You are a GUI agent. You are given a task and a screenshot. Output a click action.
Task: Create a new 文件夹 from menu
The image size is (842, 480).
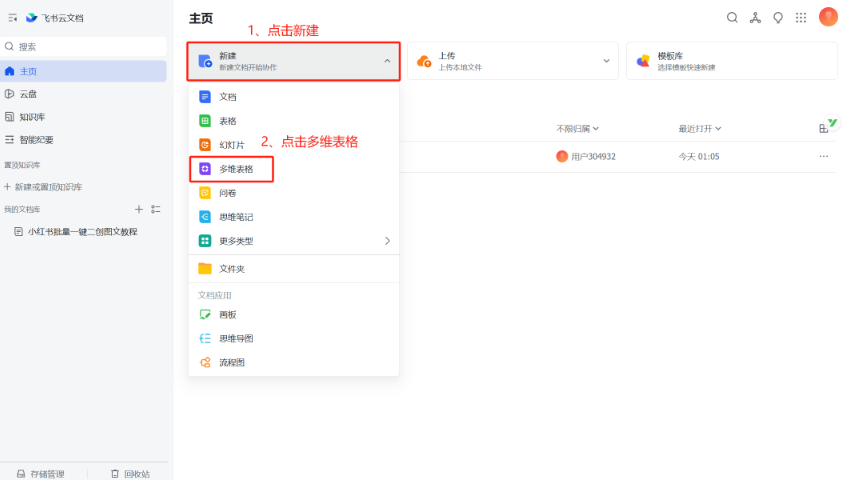click(x=232, y=269)
